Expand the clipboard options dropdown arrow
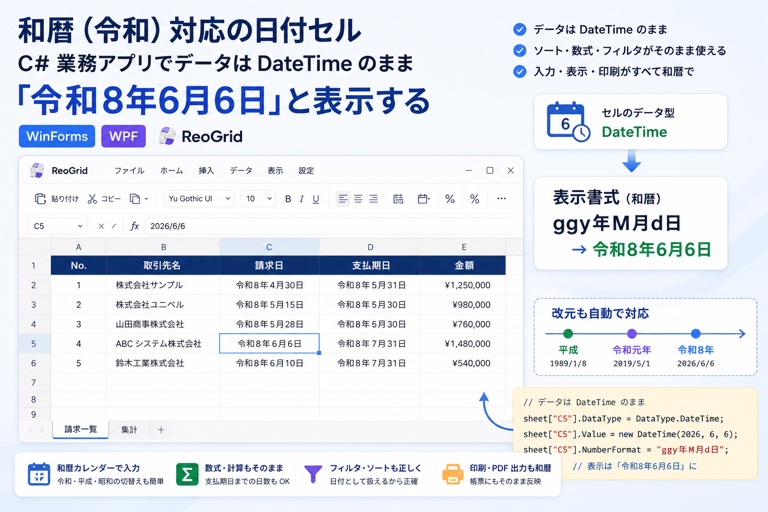This screenshot has height=512, width=768. [146, 199]
